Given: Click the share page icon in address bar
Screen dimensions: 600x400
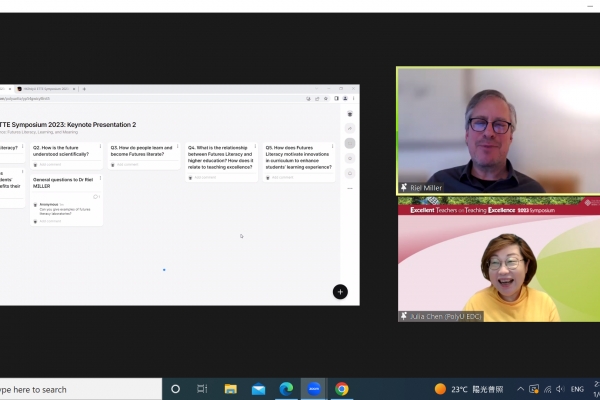Looking at the screenshot, I should 317,98.
